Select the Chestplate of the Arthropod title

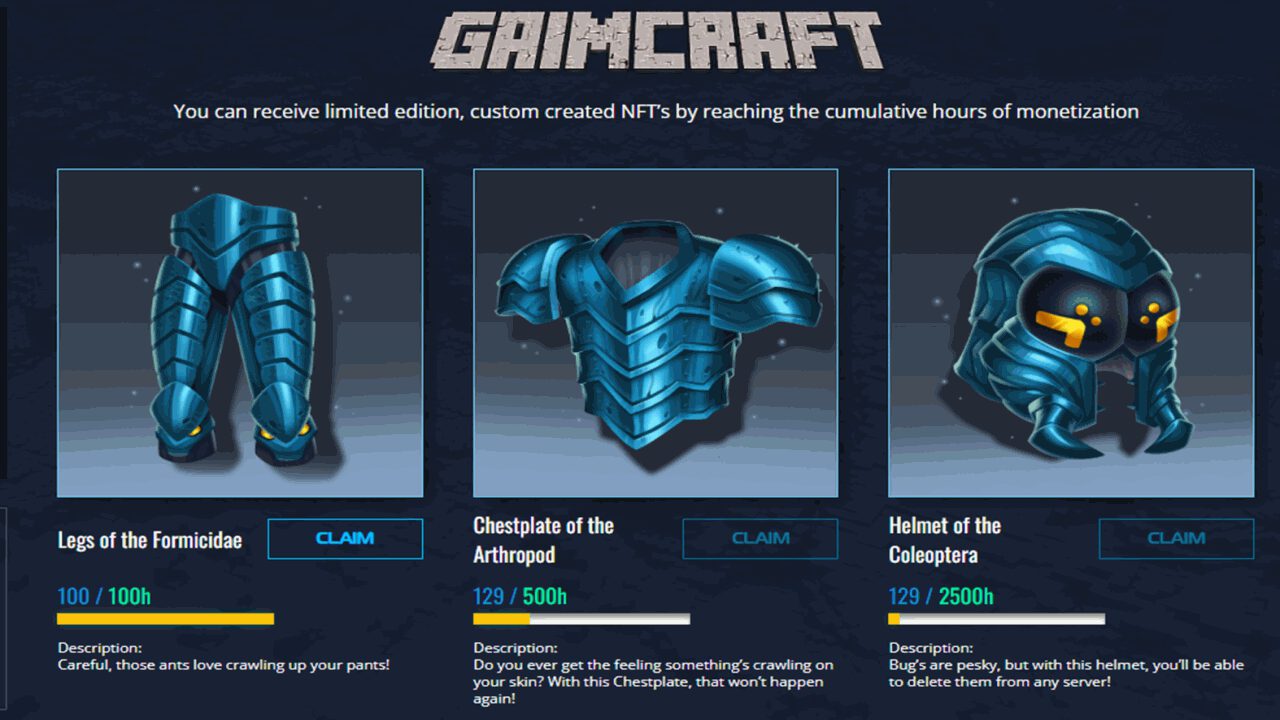(x=543, y=540)
